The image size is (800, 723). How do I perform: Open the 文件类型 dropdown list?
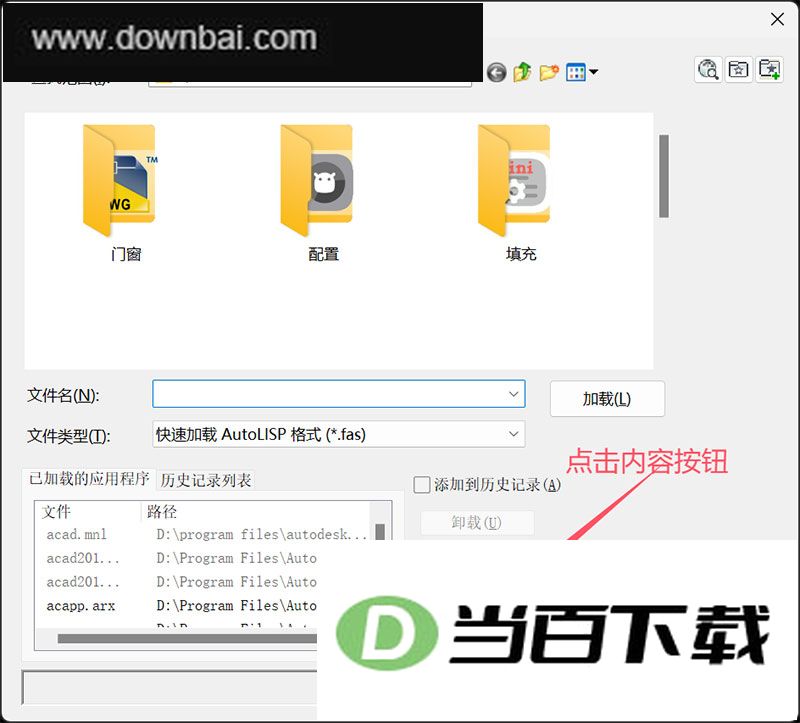point(339,434)
